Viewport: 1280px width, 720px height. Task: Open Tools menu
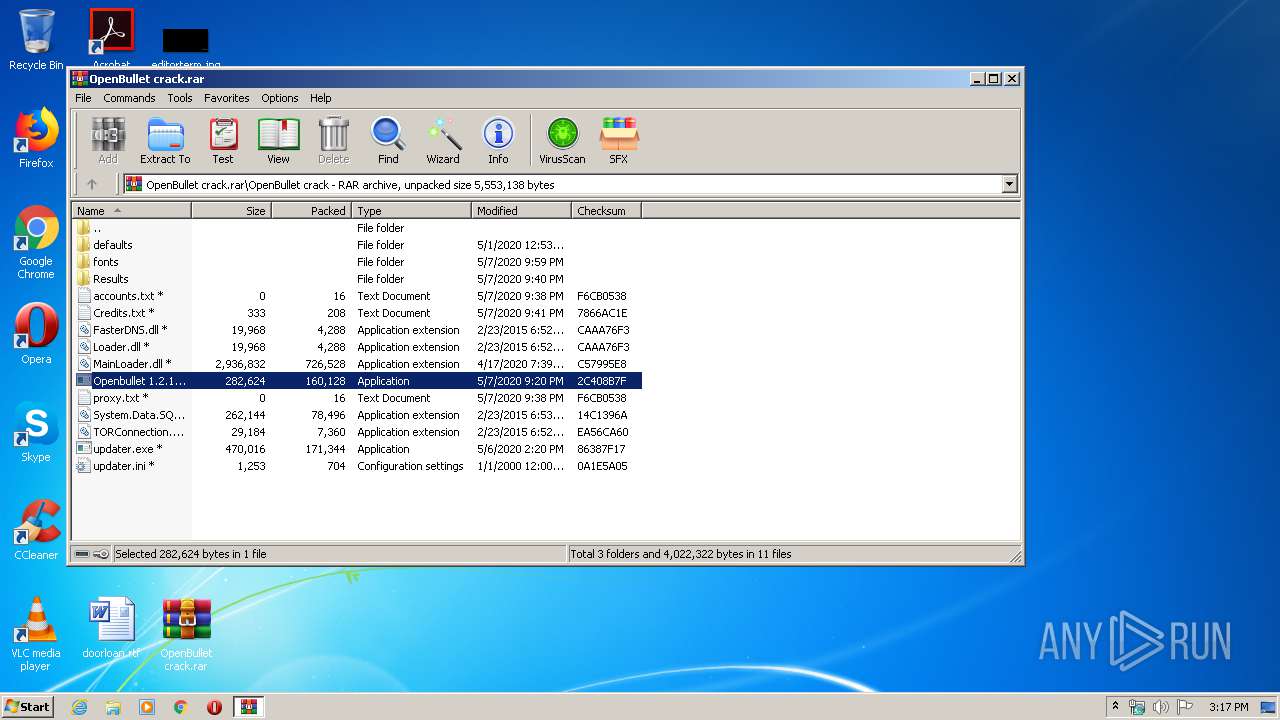(180, 98)
